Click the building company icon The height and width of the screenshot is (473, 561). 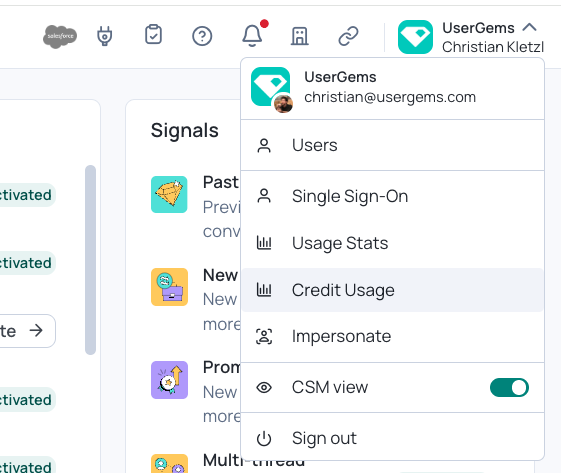299,36
